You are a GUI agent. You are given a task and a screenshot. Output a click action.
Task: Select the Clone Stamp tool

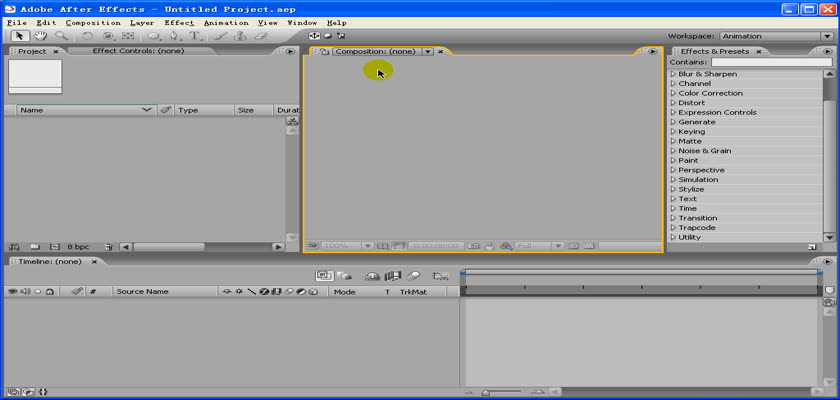tap(240, 36)
